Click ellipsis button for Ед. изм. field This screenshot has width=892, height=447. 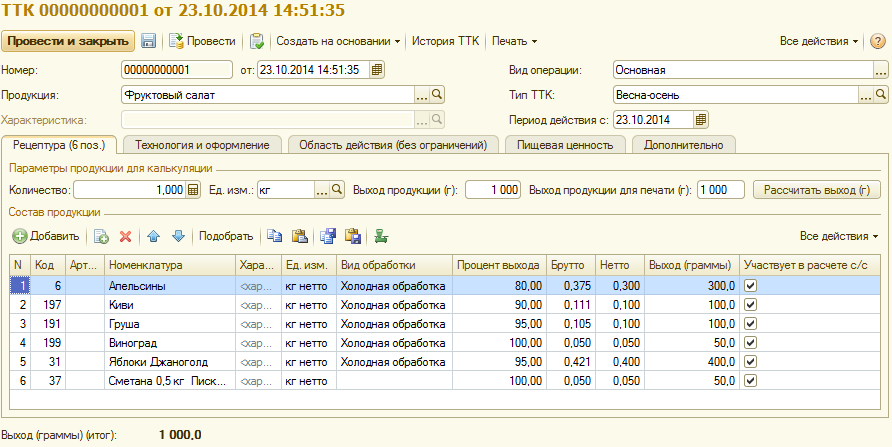point(323,190)
